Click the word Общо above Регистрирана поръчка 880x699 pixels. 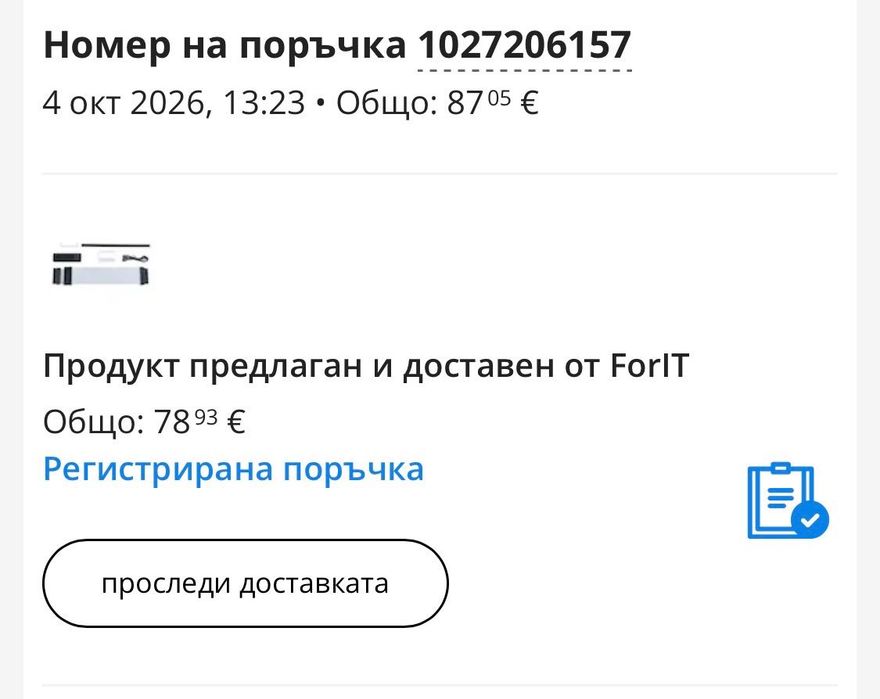point(89,422)
